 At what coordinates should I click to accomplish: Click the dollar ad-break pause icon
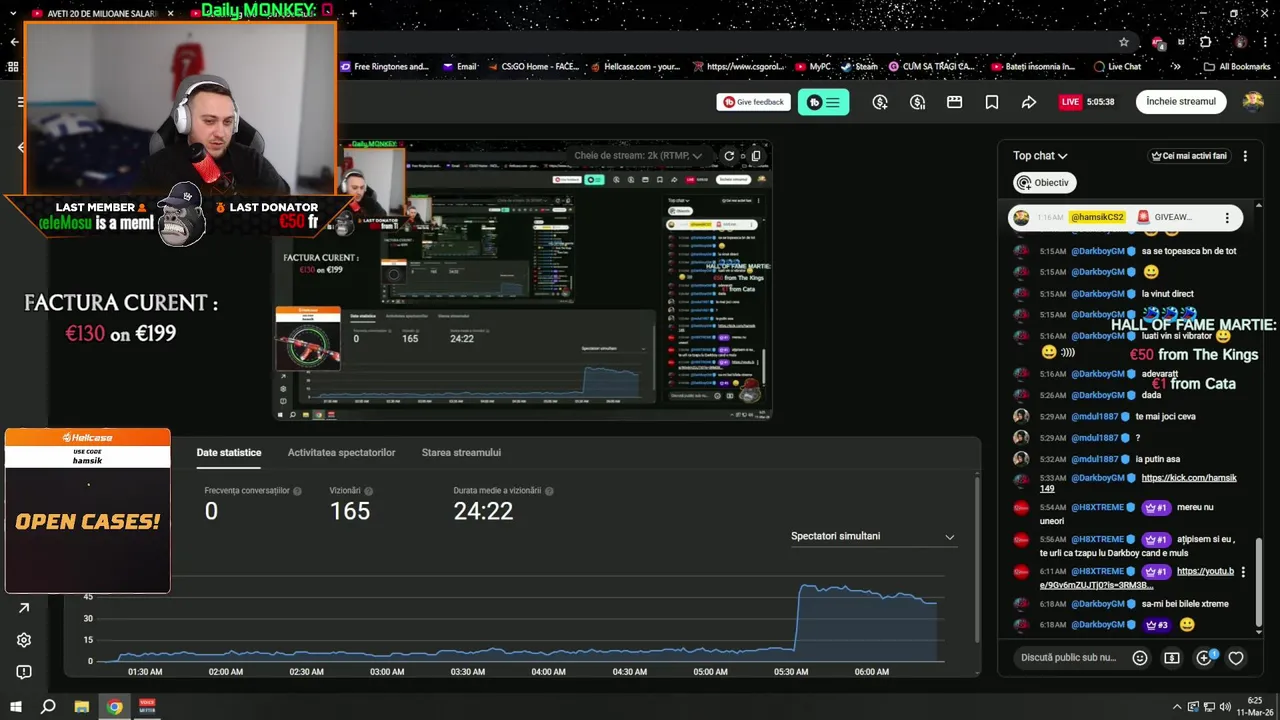click(917, 102)
